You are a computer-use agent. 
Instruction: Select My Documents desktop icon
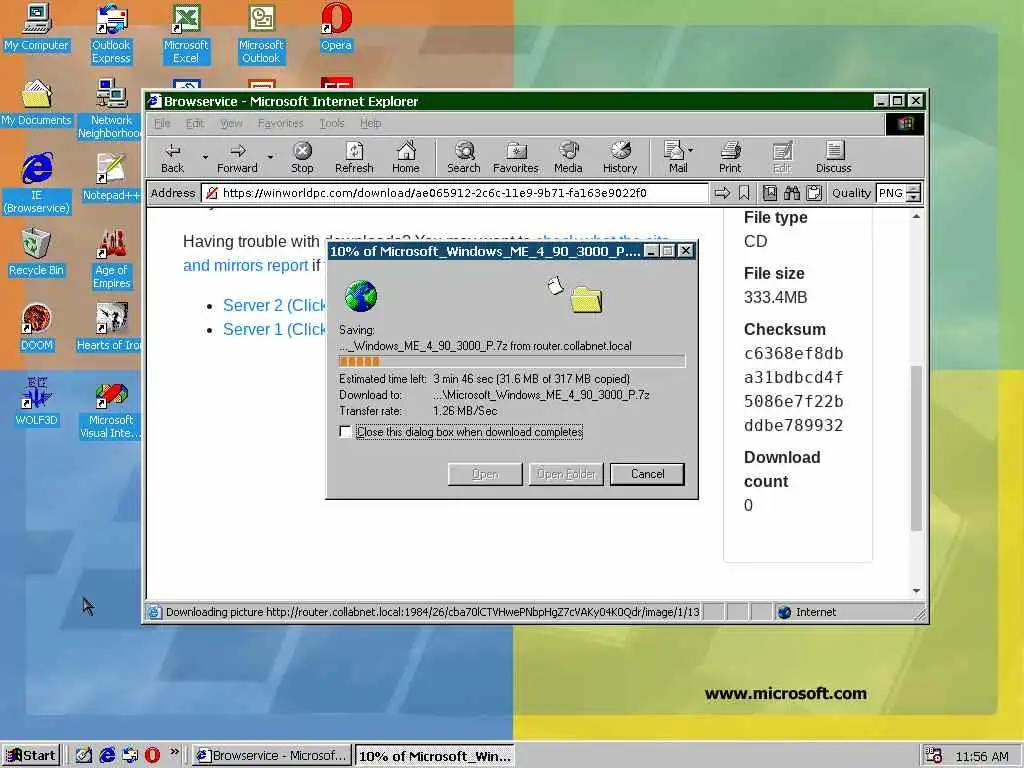37,103
